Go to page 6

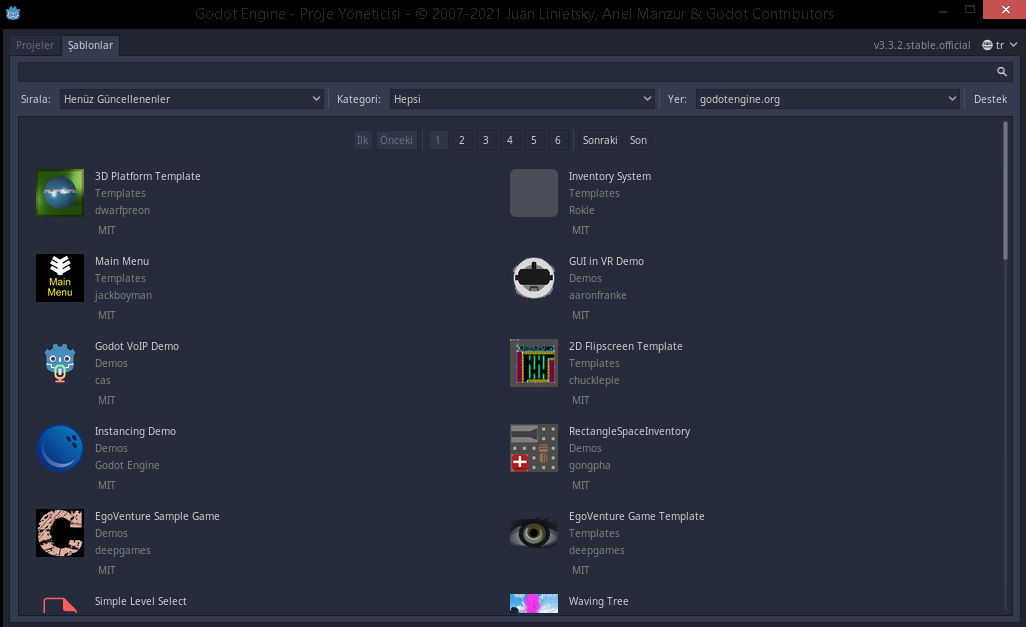click(557, 140)
